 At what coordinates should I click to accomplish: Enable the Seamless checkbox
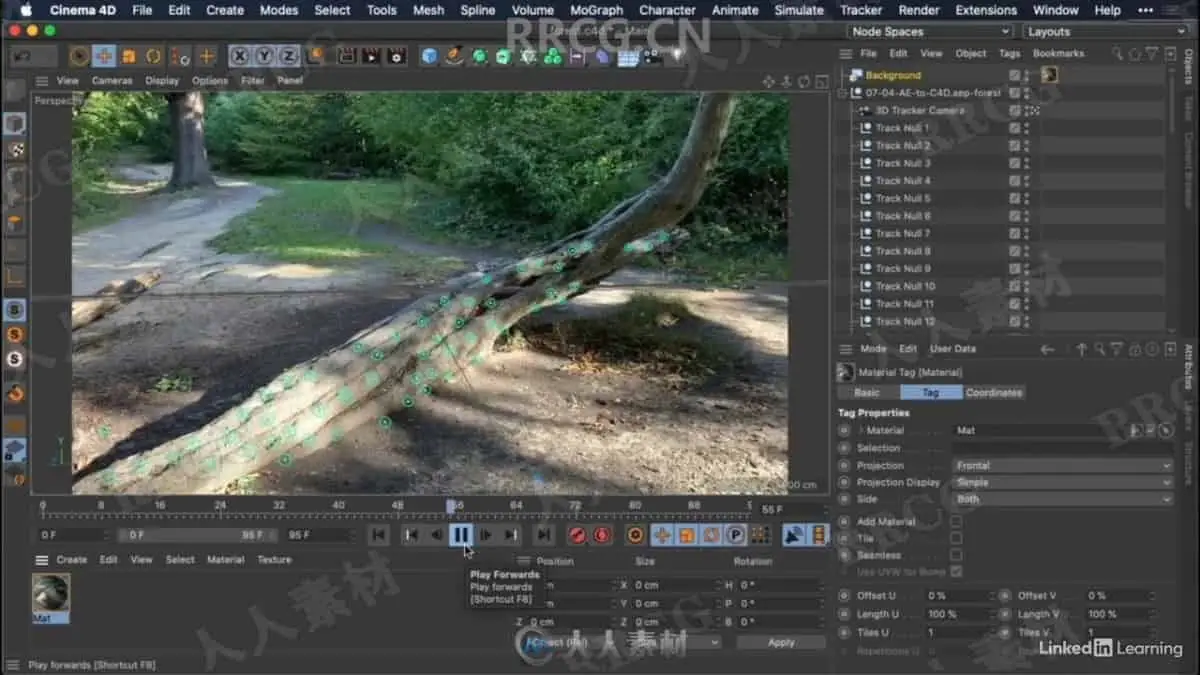pos(956,555)
